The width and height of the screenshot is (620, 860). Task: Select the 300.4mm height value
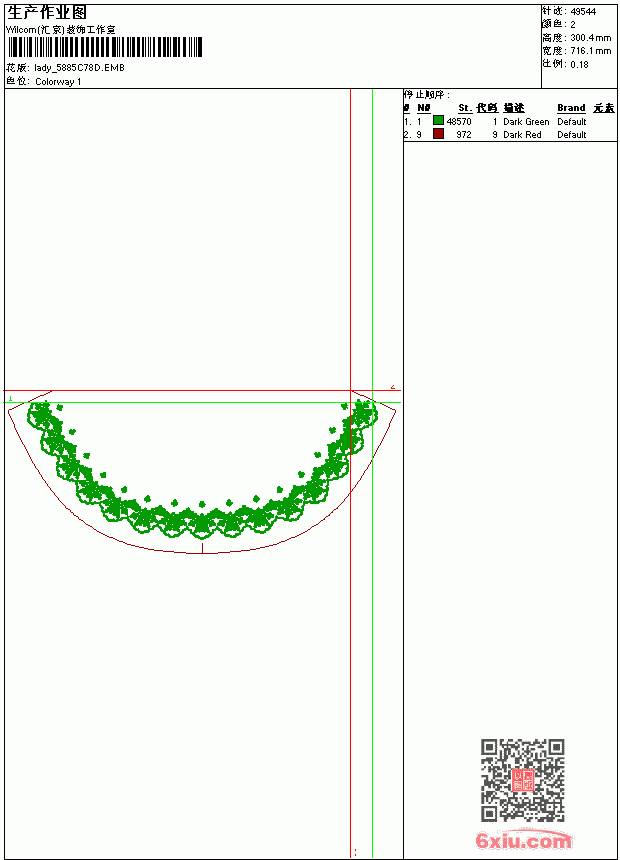point(591,38)
